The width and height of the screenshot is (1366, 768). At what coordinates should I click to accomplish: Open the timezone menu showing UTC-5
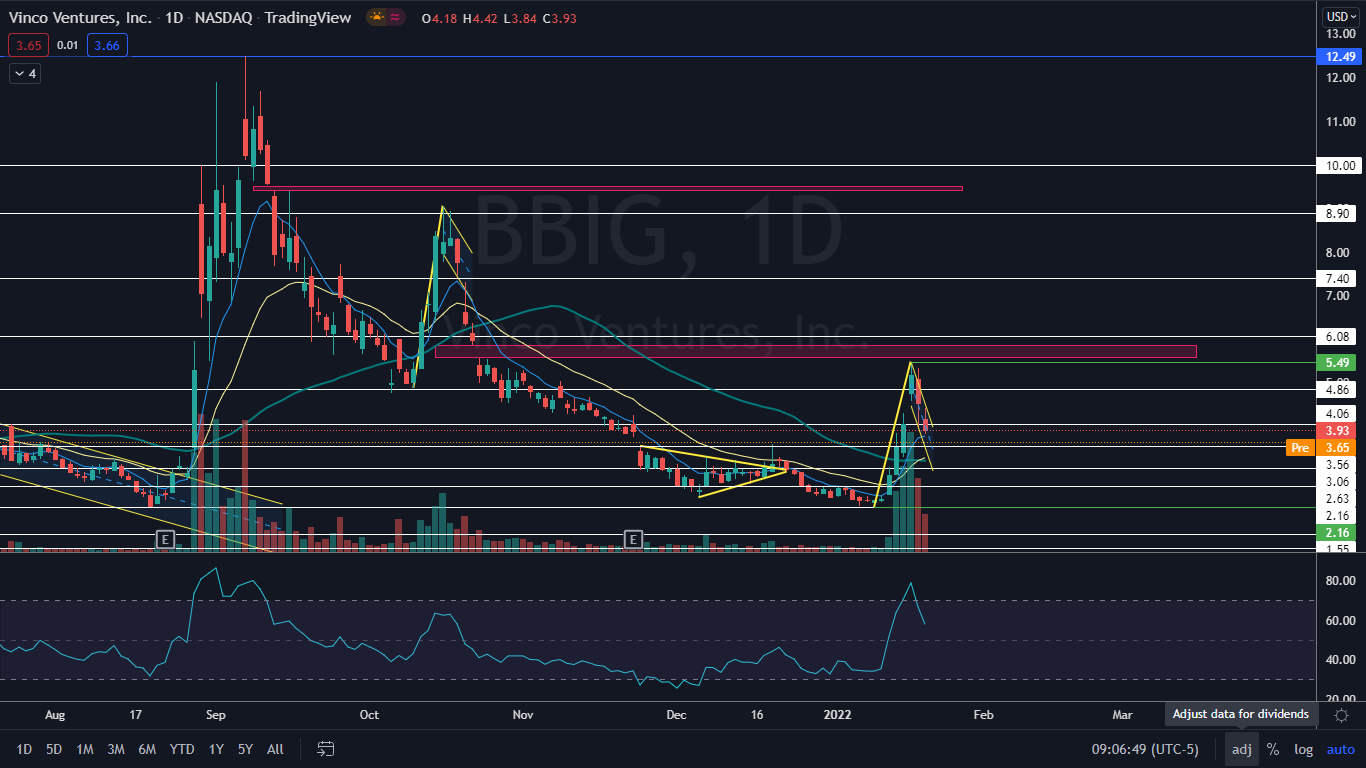[1145, 749]
